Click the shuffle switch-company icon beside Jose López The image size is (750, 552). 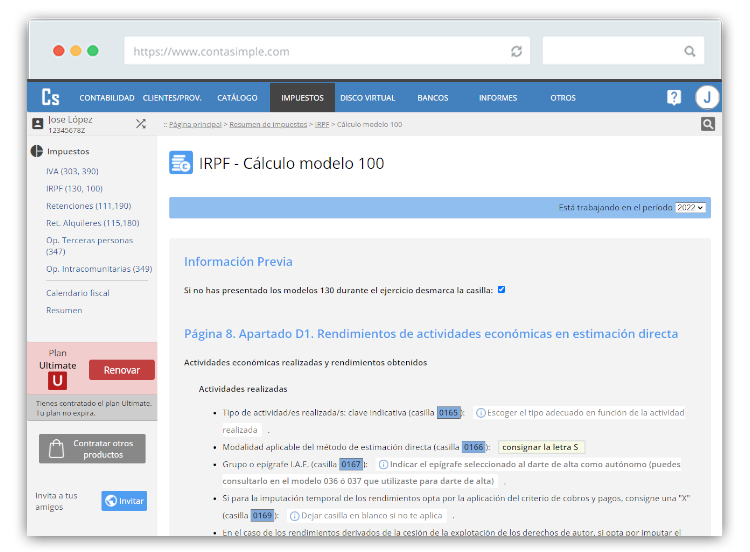141,124
